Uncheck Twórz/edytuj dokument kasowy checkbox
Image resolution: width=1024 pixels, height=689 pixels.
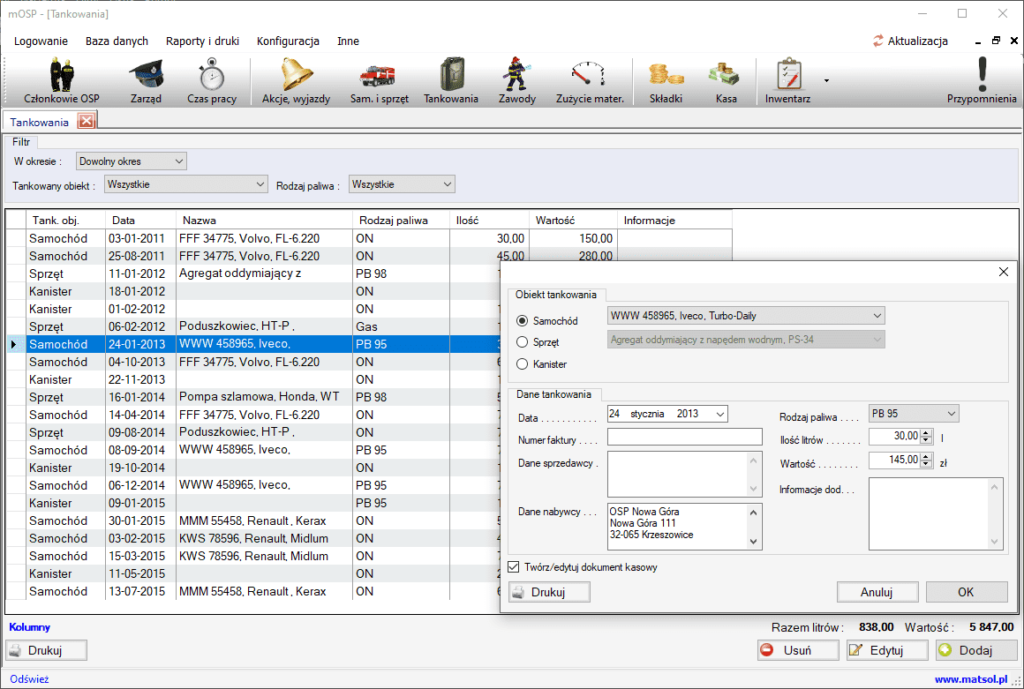coord(514,567)
